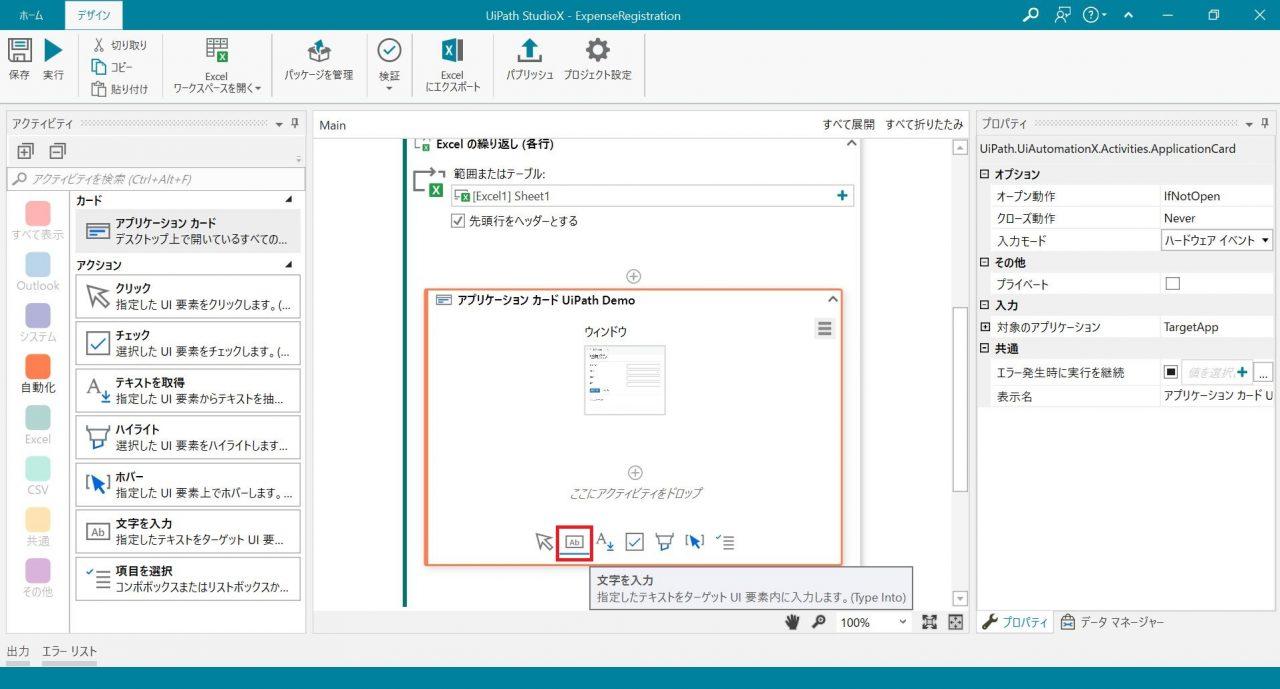Open the application card hamburger menu
The image size is (1280, 689).
coord(824,328)
